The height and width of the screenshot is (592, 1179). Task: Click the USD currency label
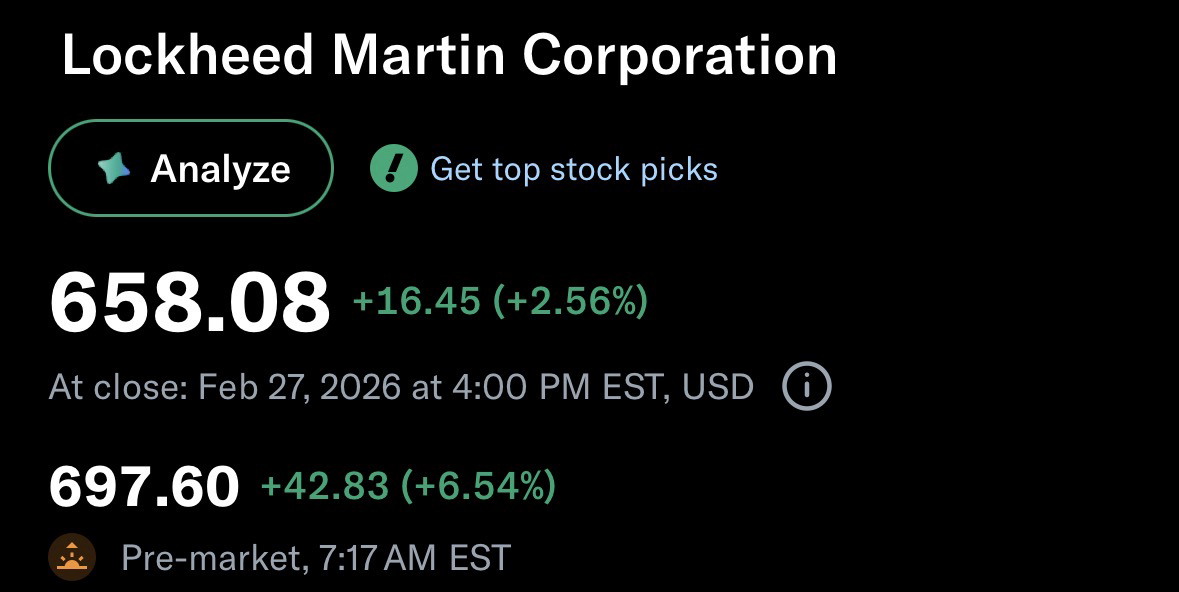coord(717,387)
